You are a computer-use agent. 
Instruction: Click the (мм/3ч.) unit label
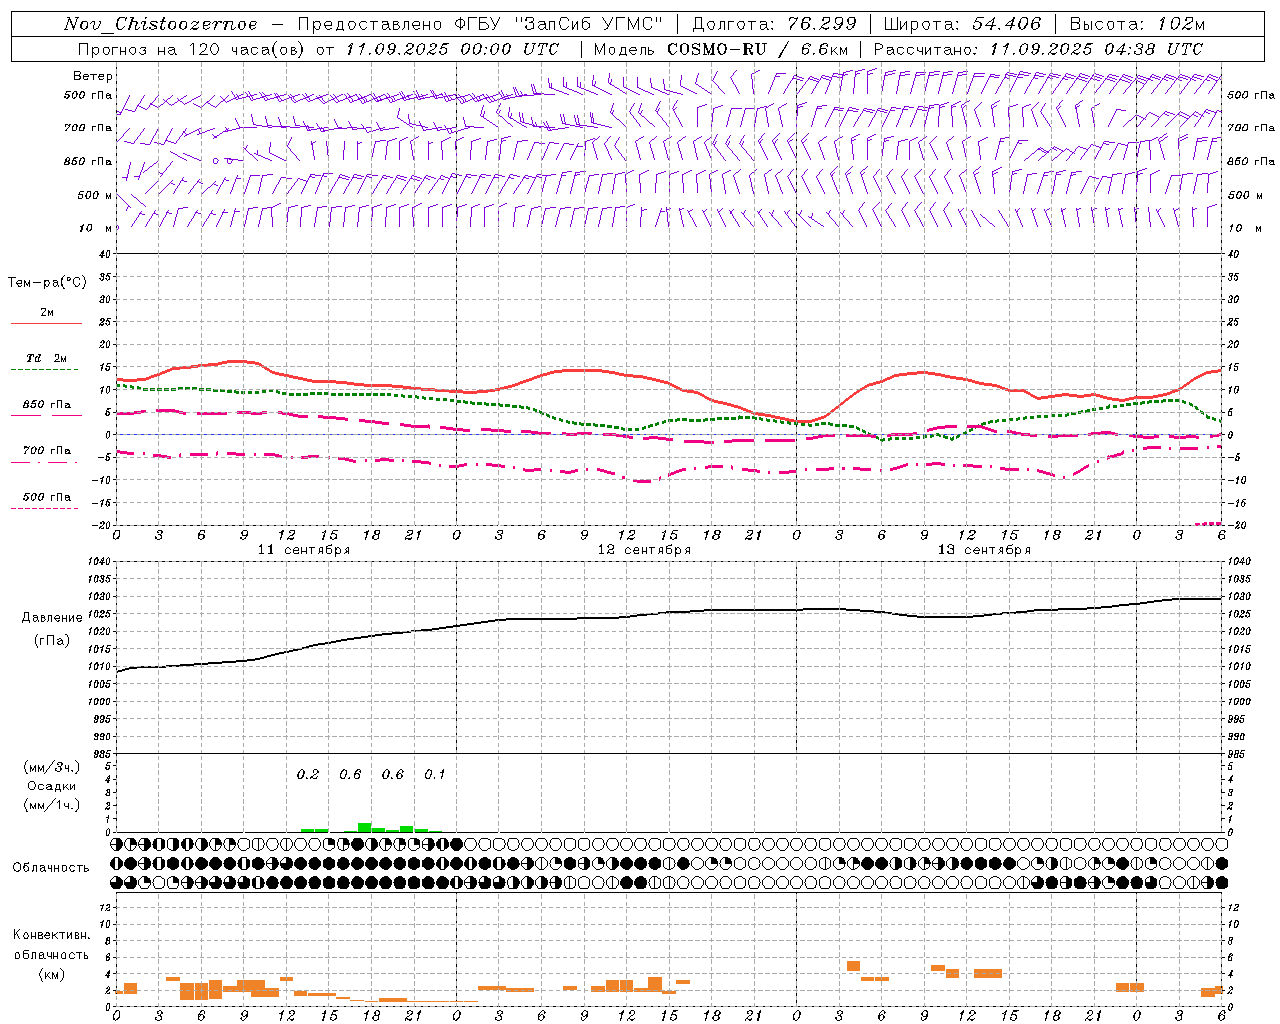(x=52, y=767)
